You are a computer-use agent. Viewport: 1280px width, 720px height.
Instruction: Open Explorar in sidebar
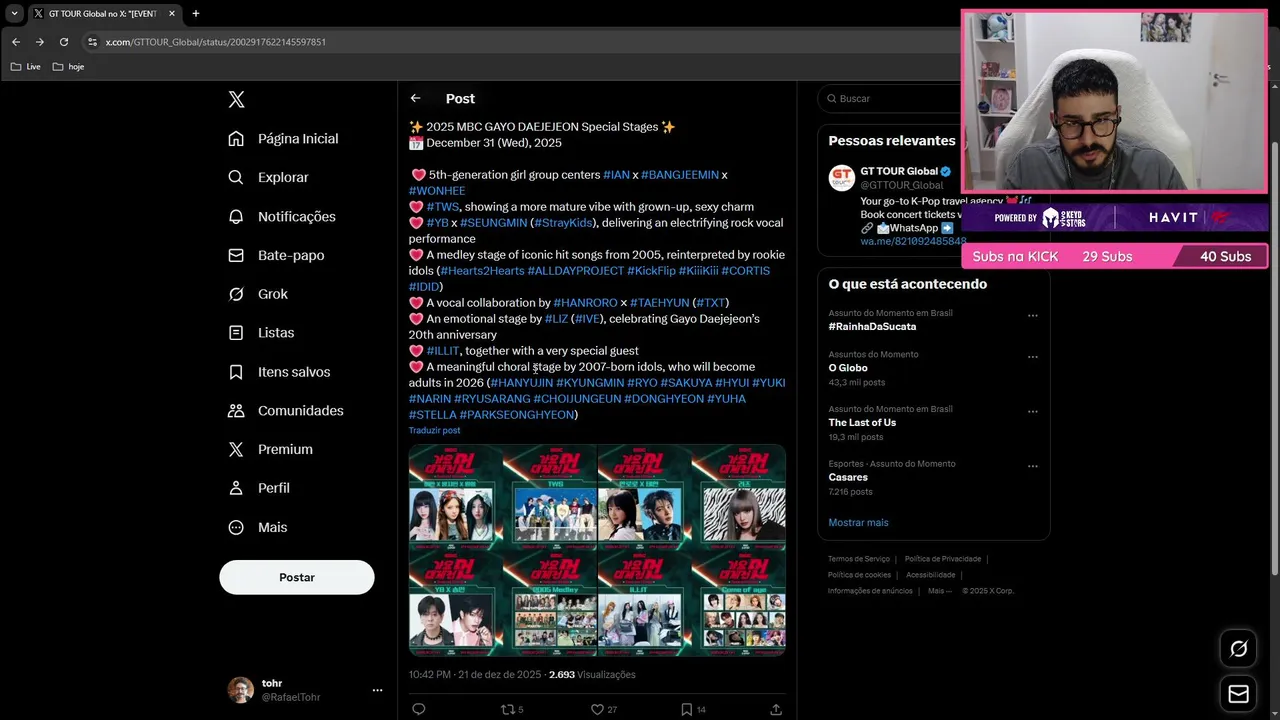268,177
